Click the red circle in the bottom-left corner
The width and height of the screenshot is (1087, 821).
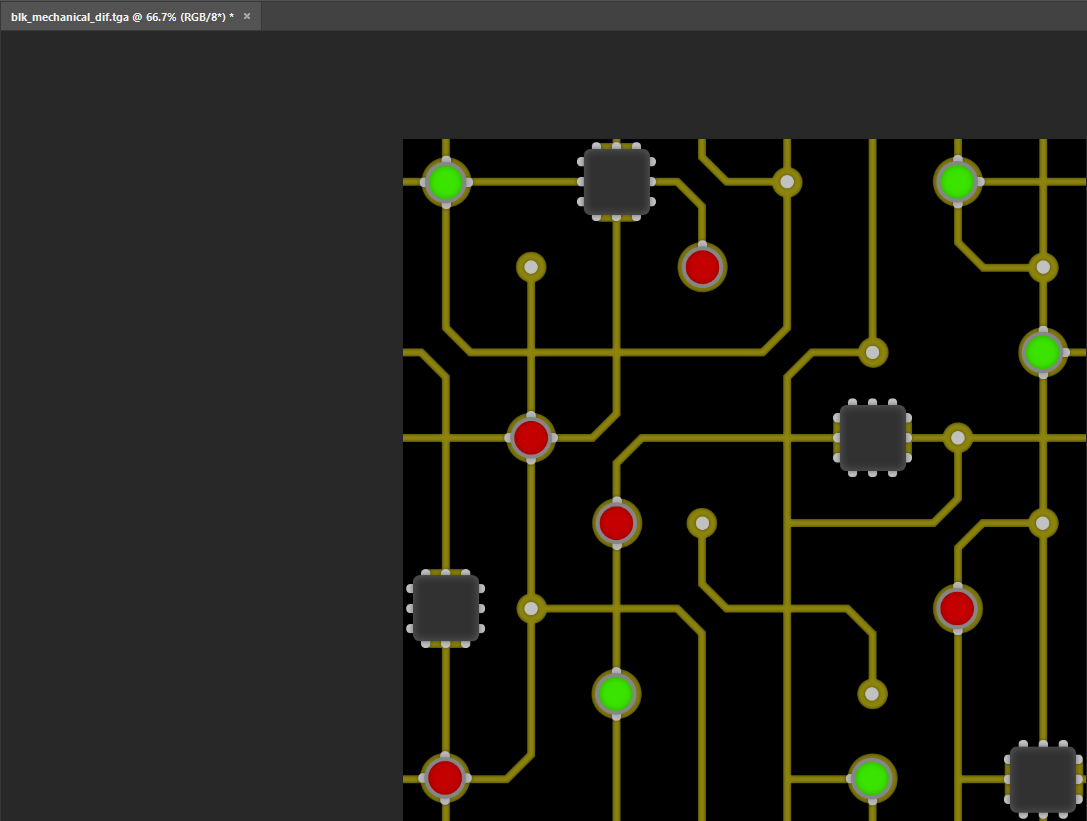pos(445,778)
